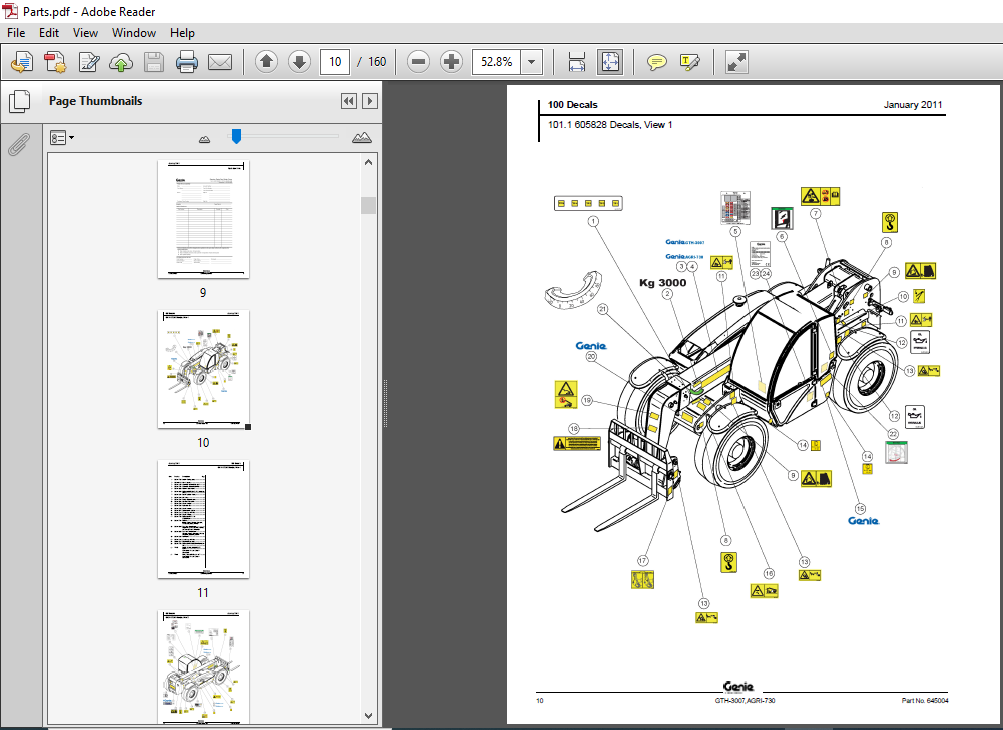Select page 9 thumbnail
The width and height of the screenshot is (1003, 730).
click(x=203, y=219)
